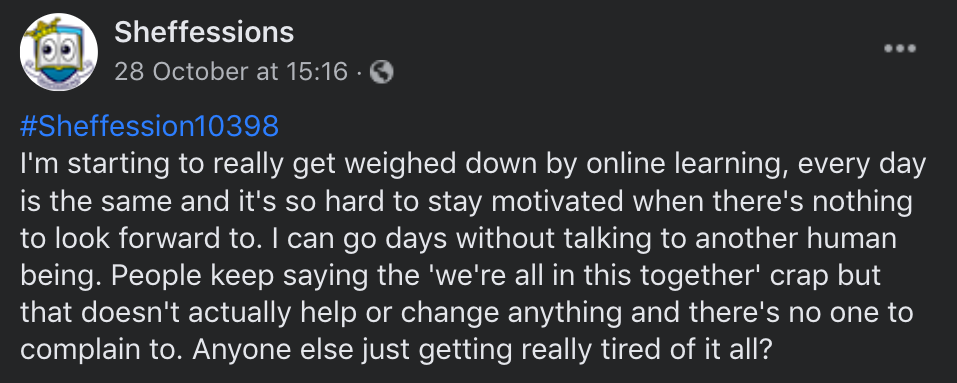Visit the Sheffessions page name link

tap(204, 32)
